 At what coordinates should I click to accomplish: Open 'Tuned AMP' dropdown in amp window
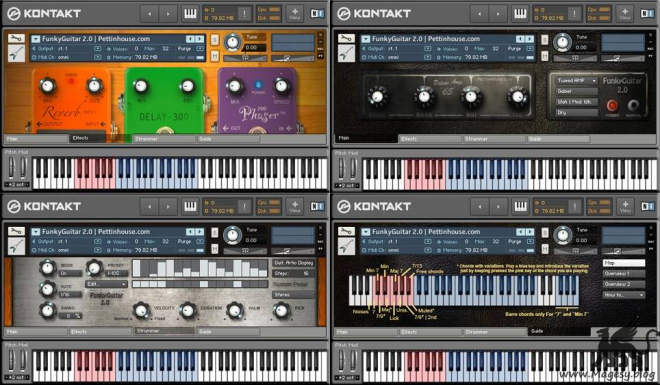point(577,80)
